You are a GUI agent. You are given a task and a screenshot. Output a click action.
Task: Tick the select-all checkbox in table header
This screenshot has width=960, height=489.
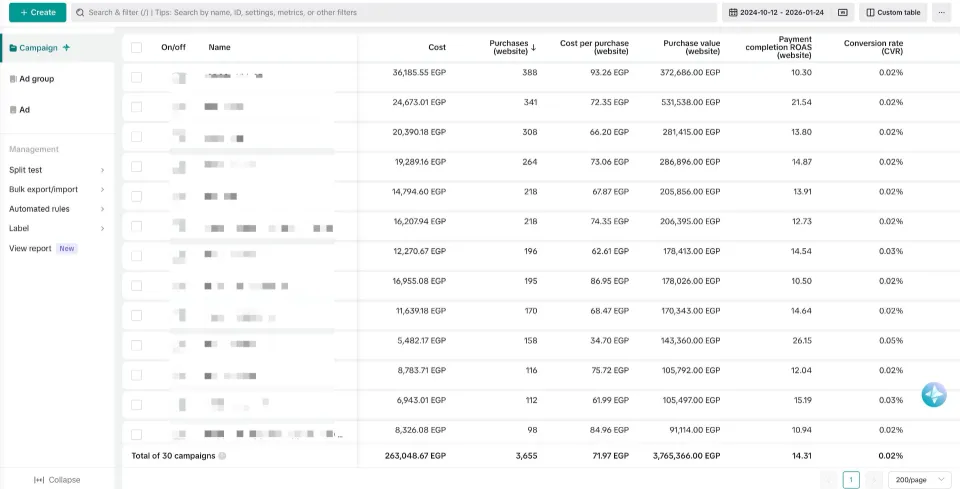(137, 47)
